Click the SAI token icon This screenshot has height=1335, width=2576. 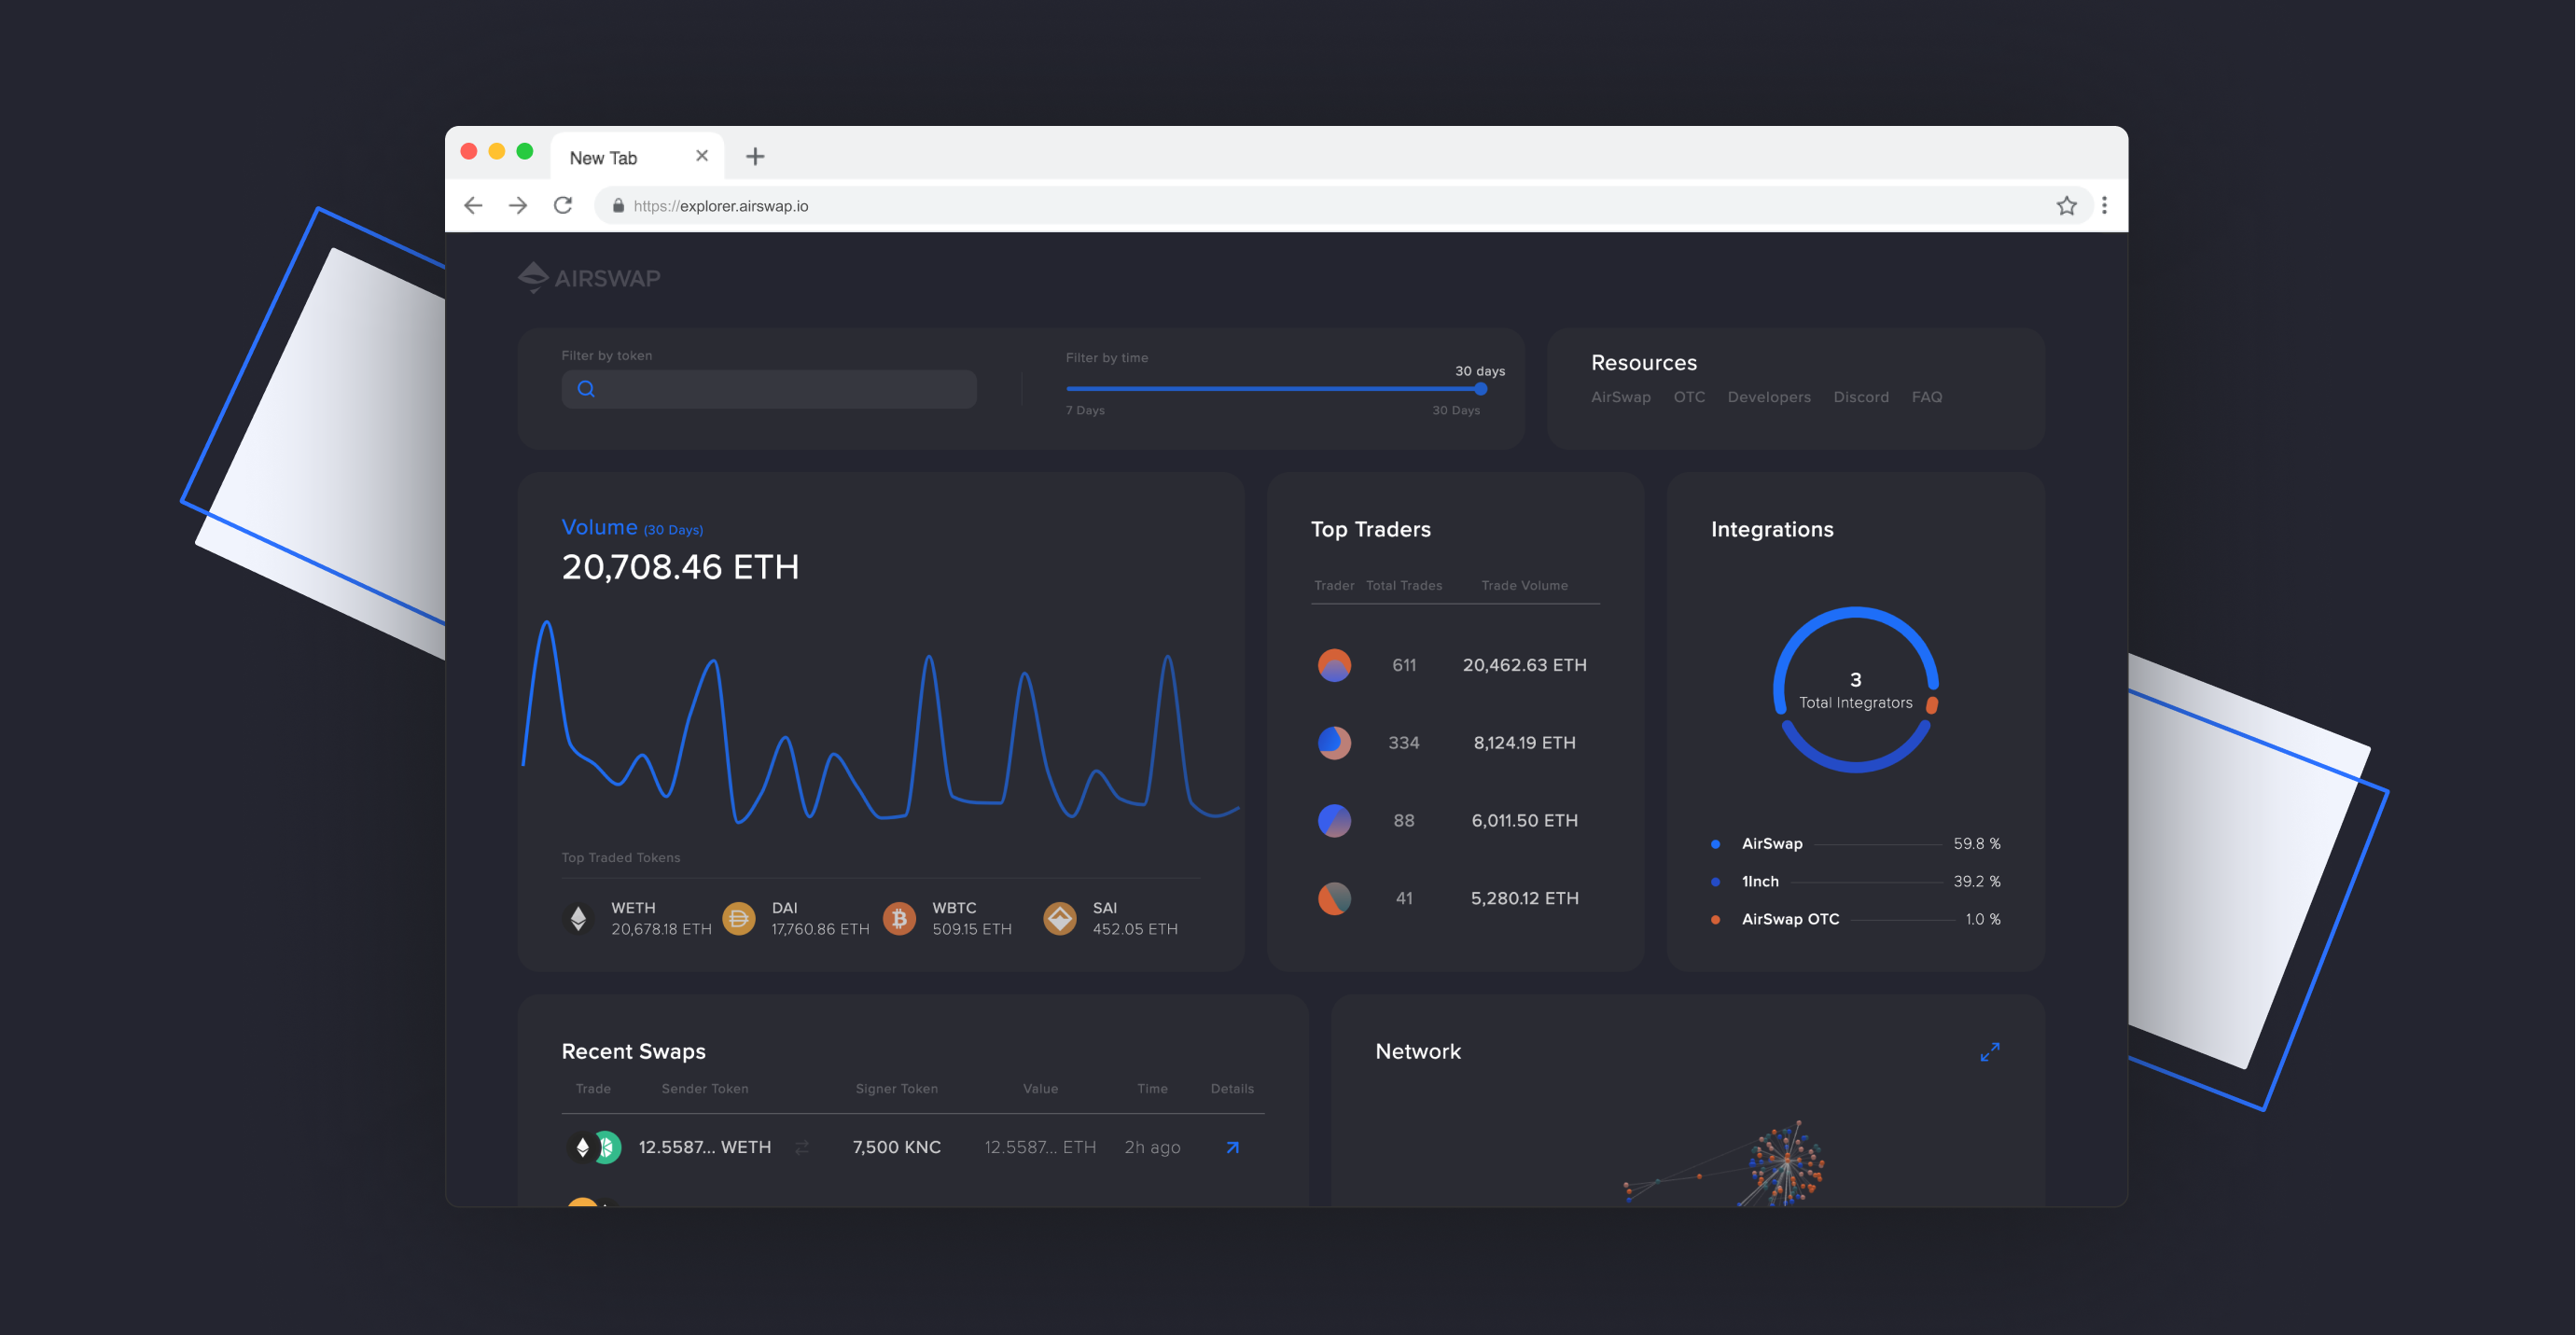[1060, 918]
